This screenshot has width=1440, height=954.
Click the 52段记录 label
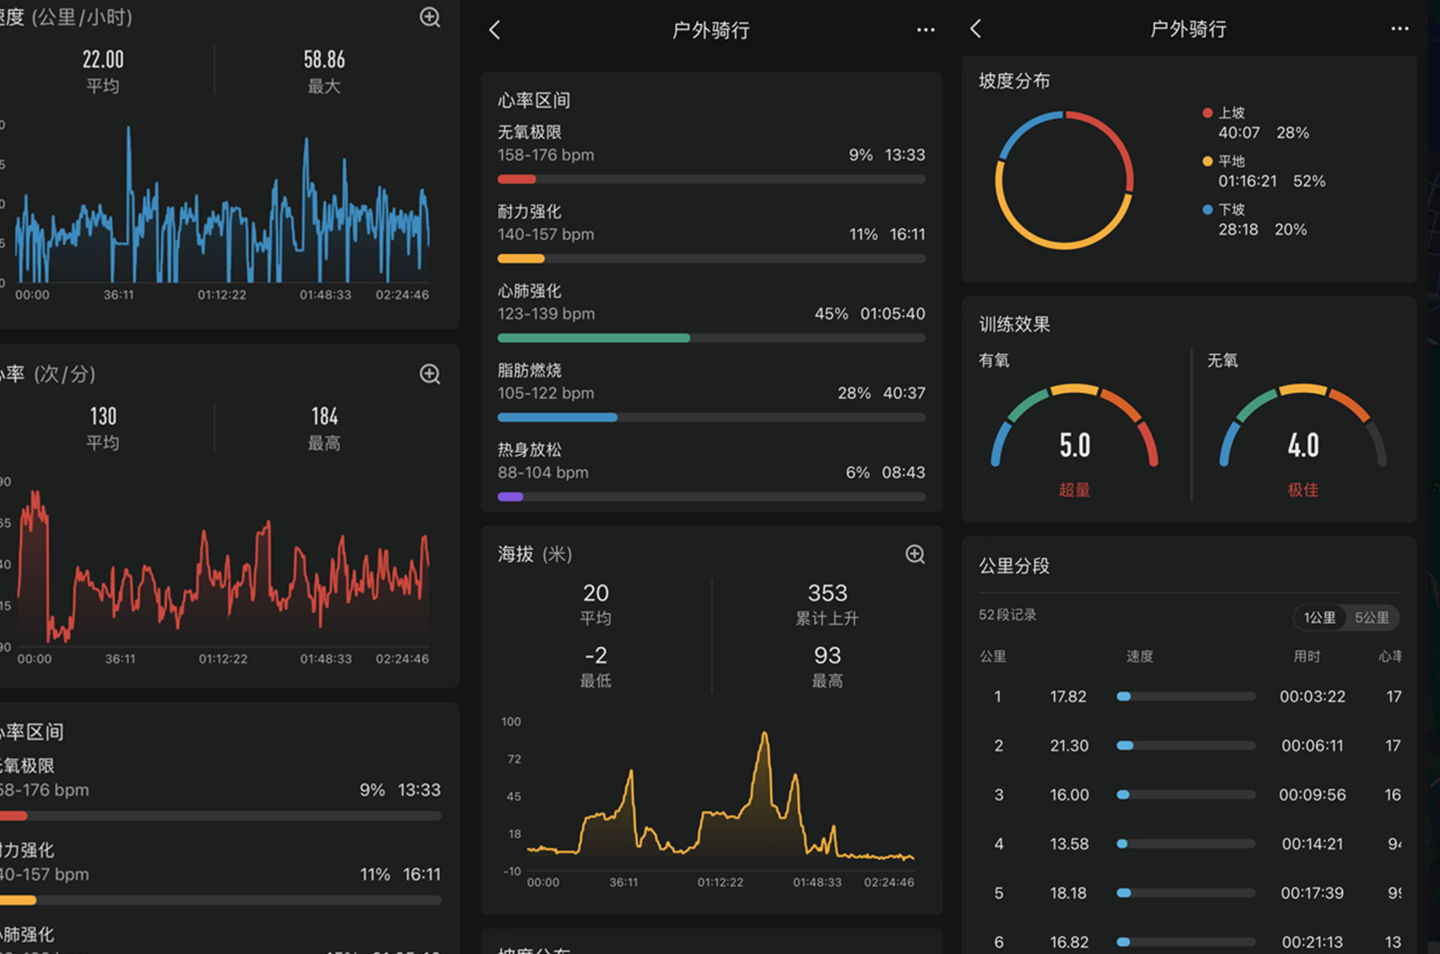[x=1007, y=615]
